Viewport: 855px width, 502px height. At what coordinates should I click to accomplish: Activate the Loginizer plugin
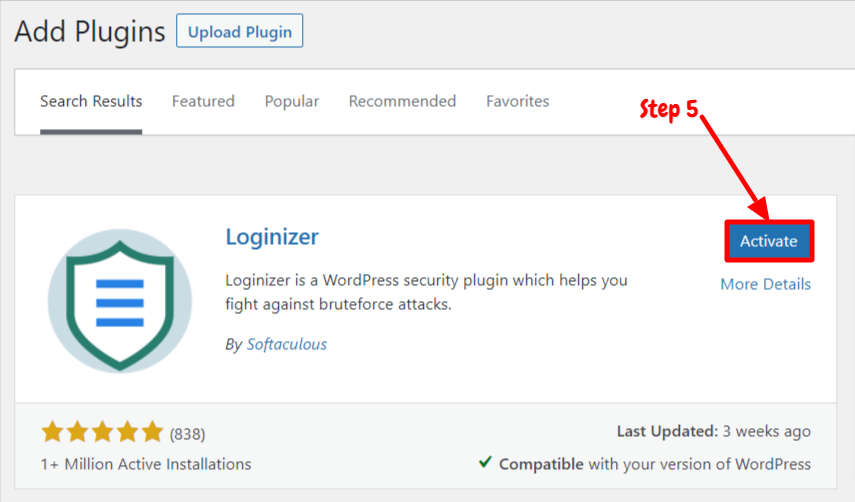point(768,241)
